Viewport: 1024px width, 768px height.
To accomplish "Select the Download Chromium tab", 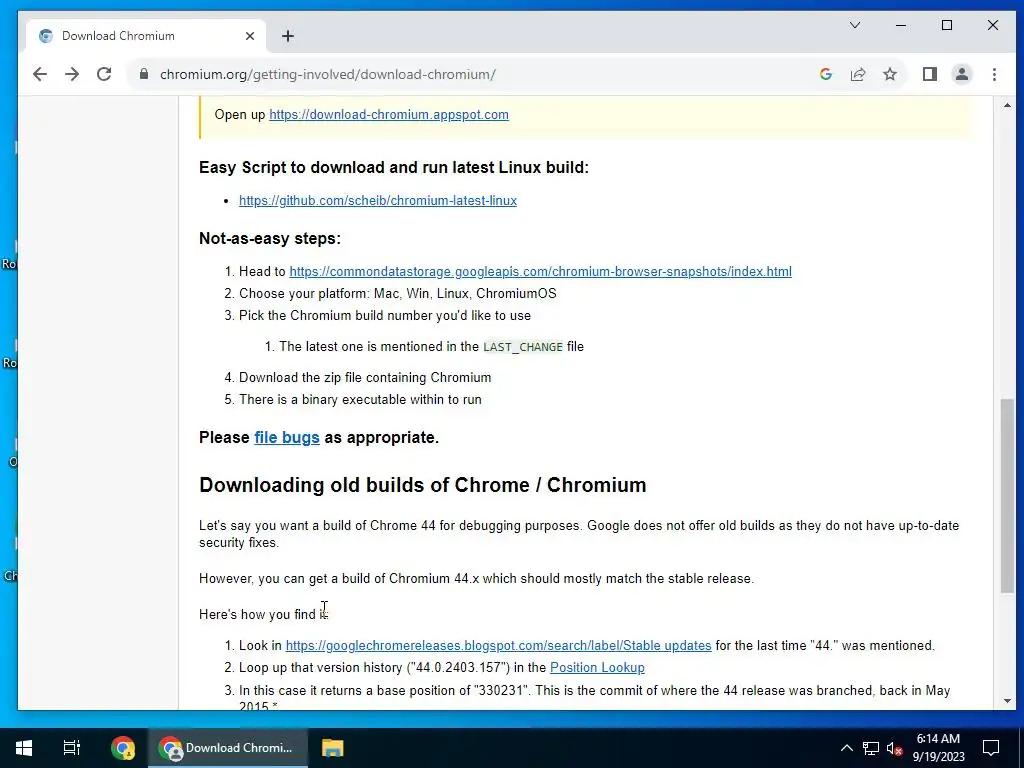I will (x=146, y=36).
